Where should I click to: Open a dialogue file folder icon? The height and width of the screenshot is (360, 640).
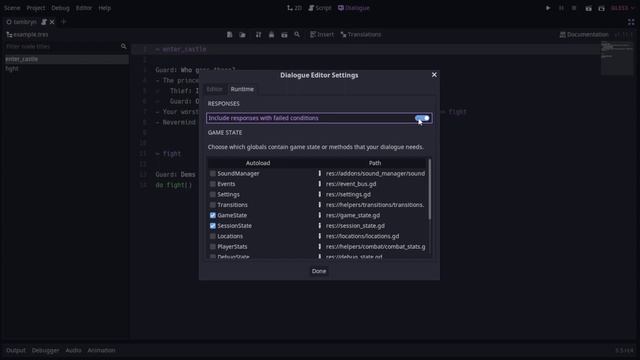pyautogui.click(x=242, y=35)
